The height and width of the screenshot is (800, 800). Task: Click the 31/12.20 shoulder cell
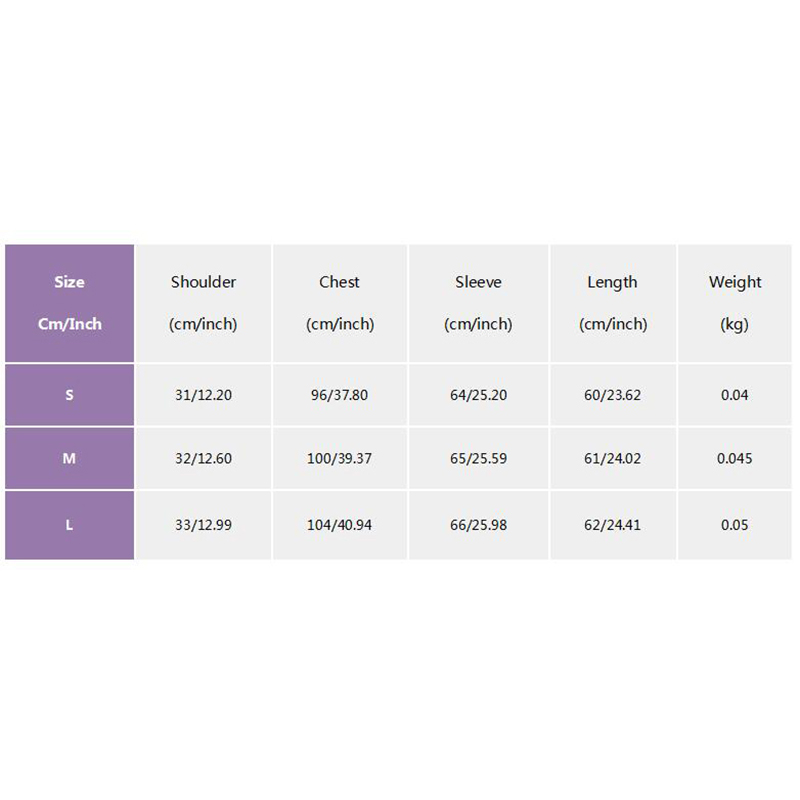[203, 395]
